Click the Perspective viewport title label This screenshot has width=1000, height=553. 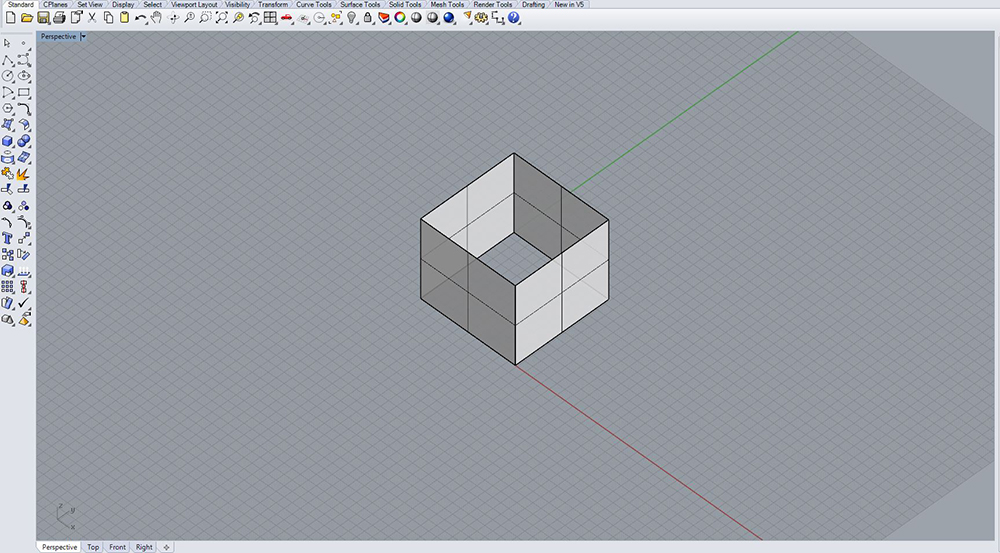point(59,36)
